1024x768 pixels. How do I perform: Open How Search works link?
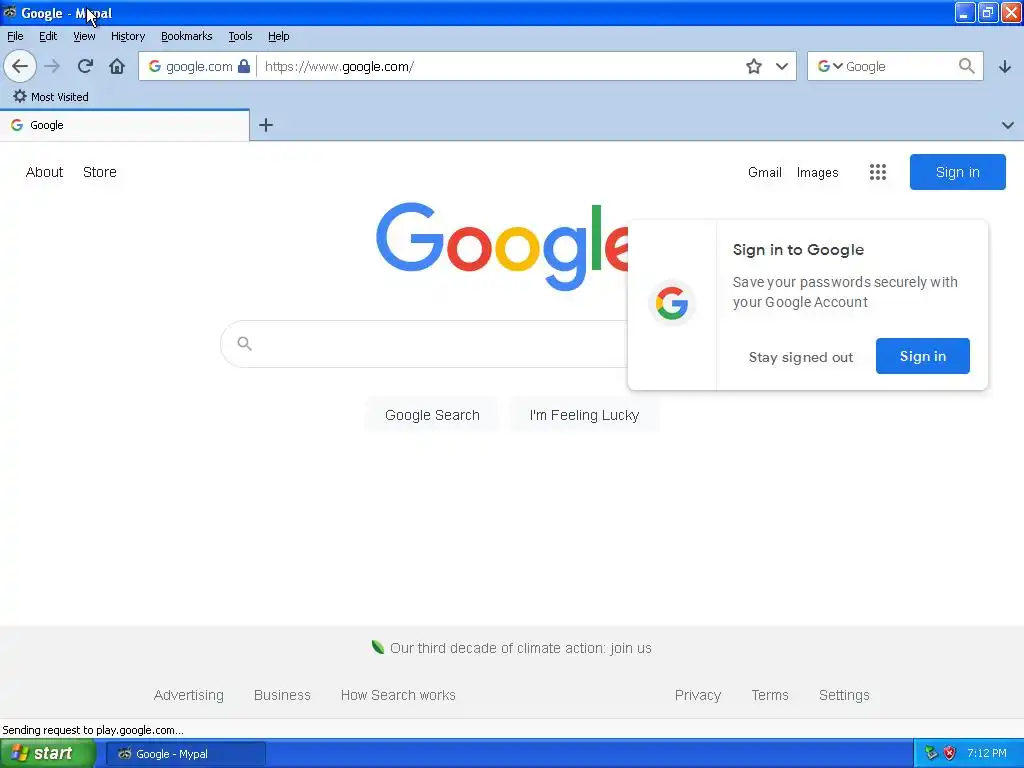[x=398, y=696]
